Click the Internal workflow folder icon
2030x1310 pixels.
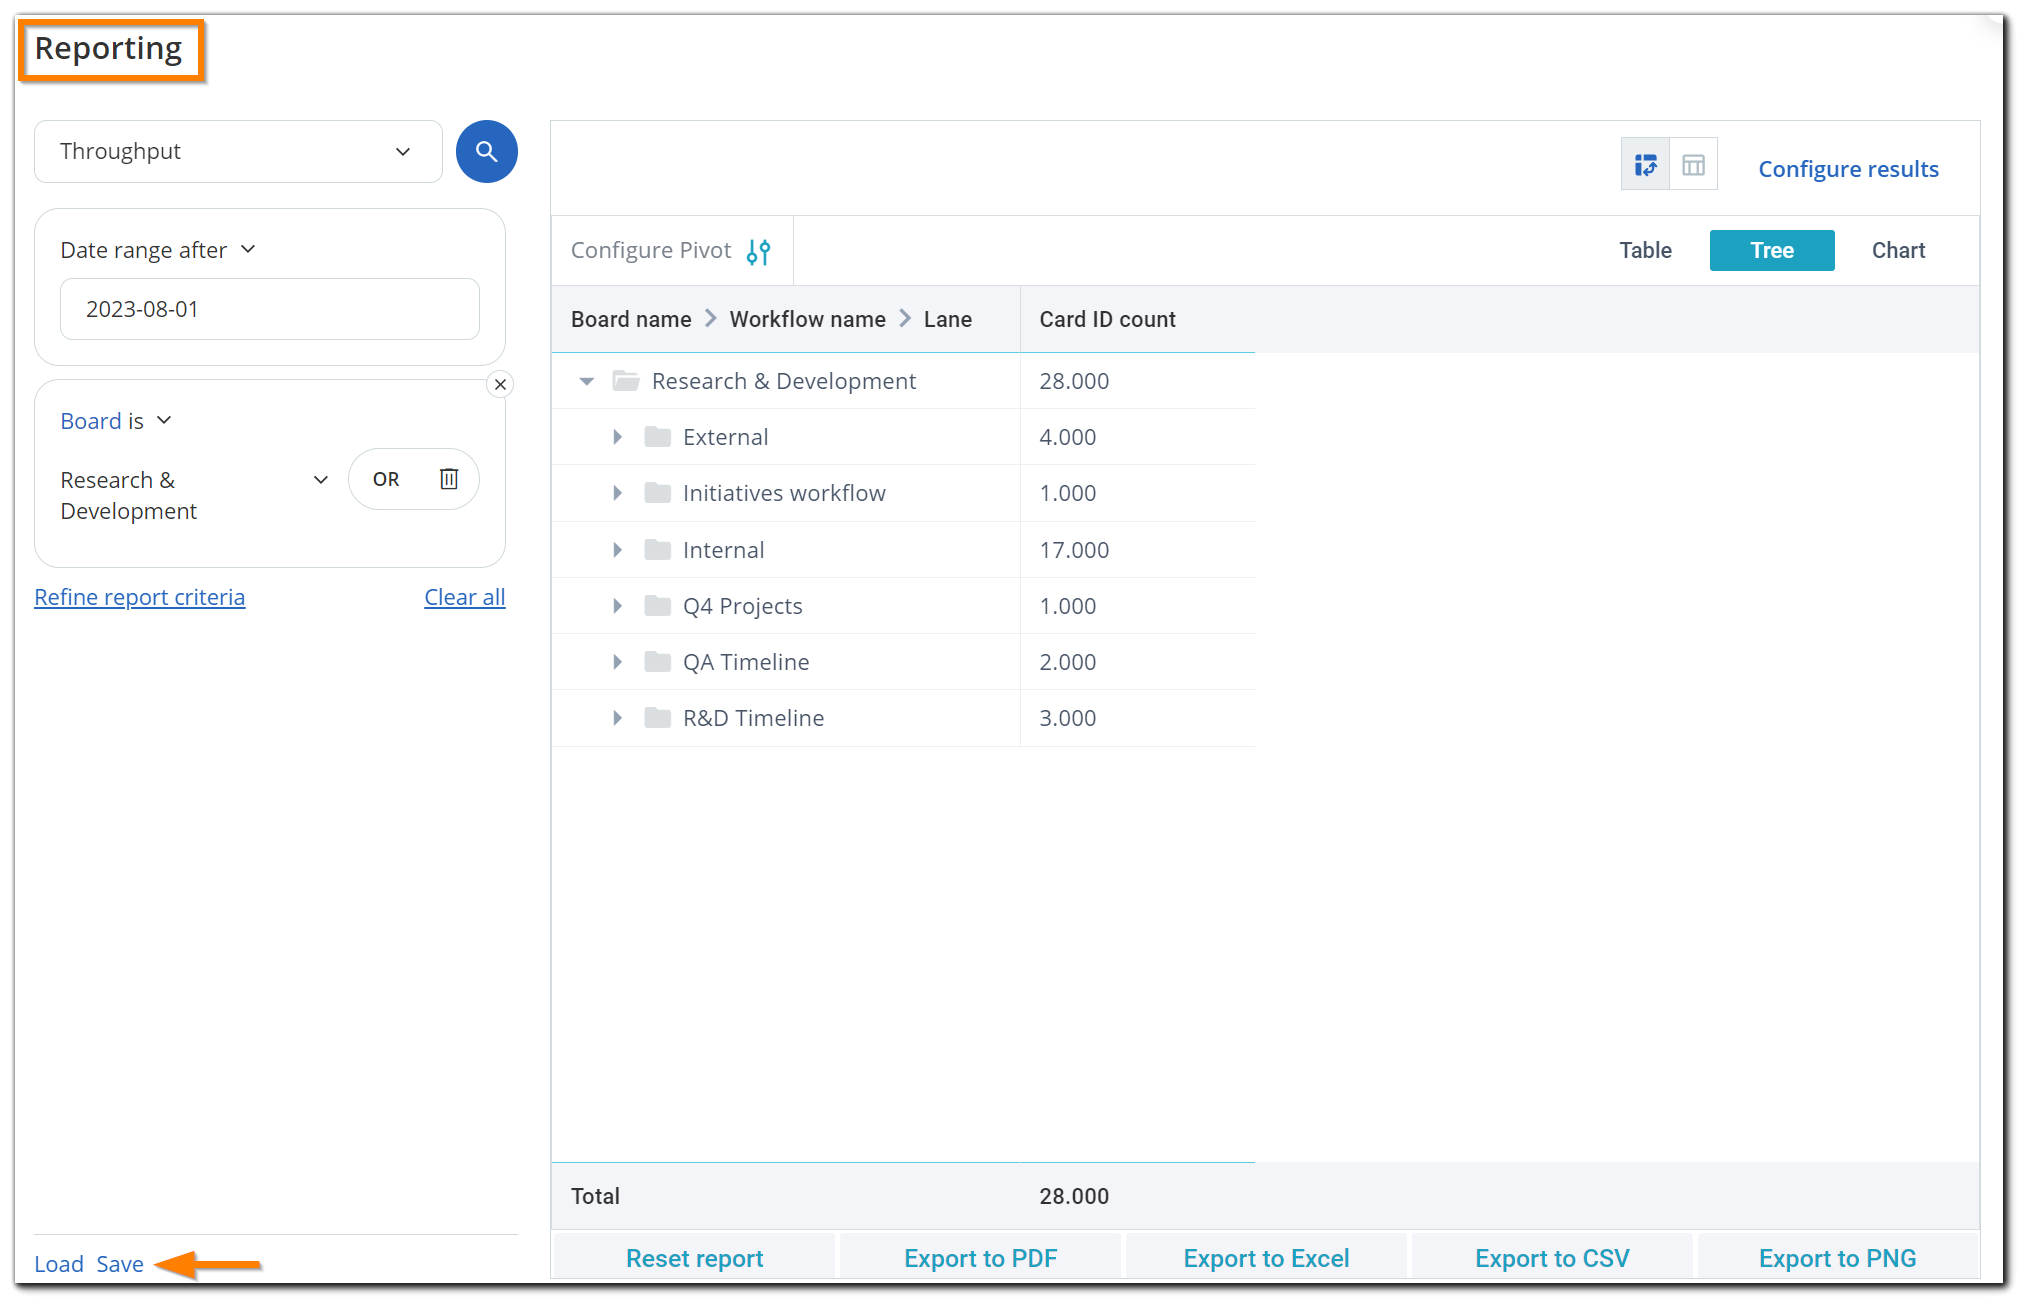657,550
